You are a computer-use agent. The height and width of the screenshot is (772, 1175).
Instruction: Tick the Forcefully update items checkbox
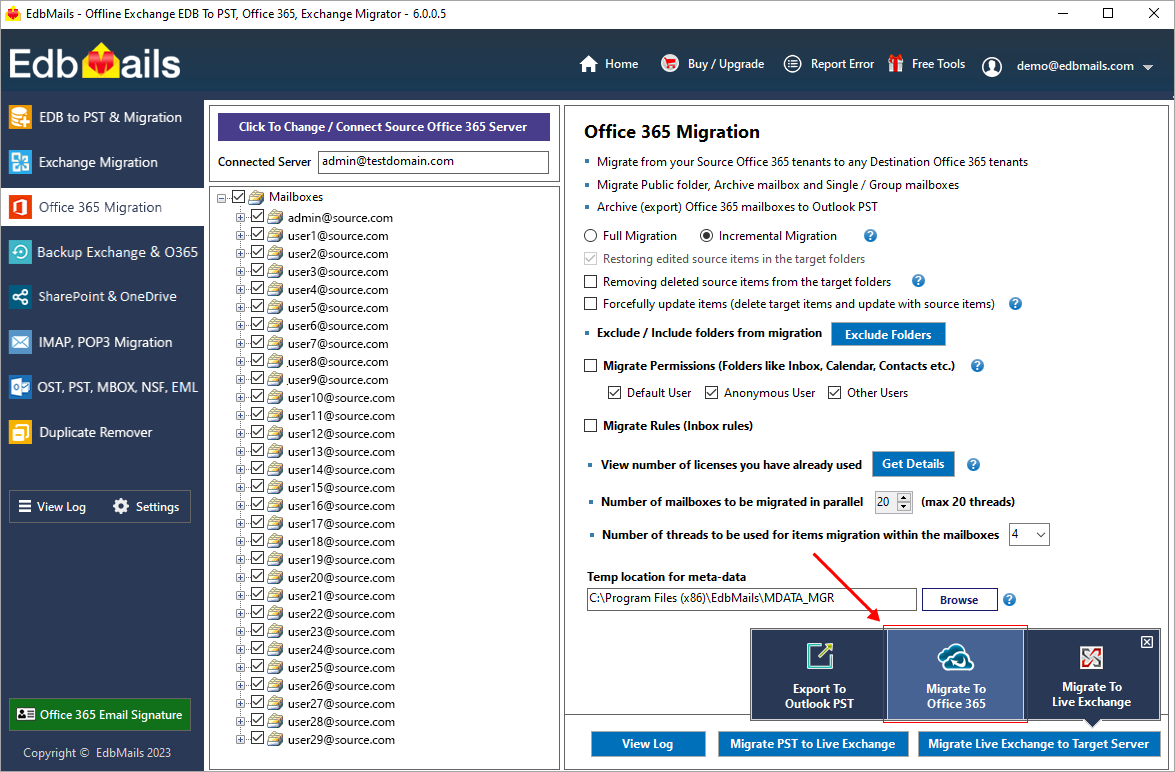590,304
